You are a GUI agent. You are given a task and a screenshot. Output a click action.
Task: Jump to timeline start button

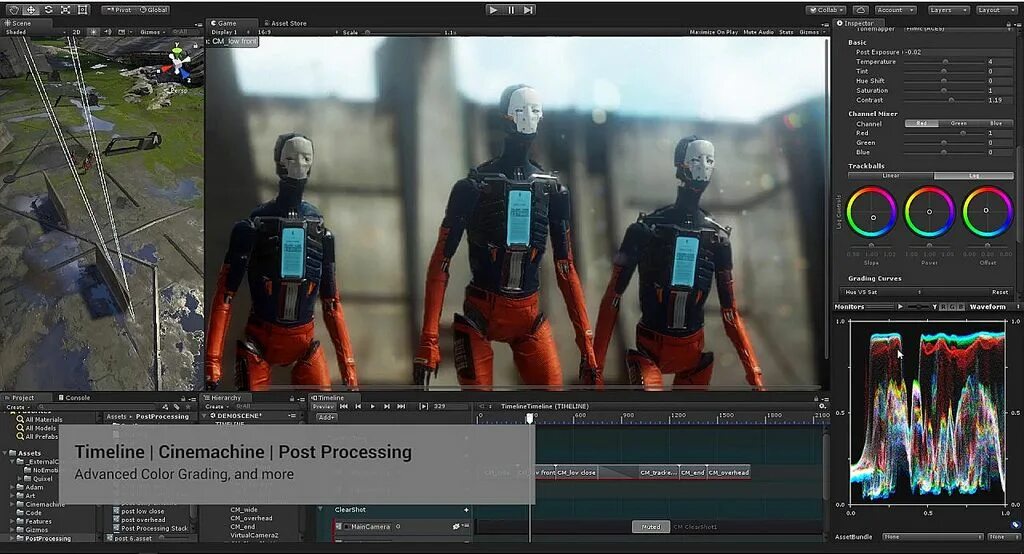coord(344,406)
